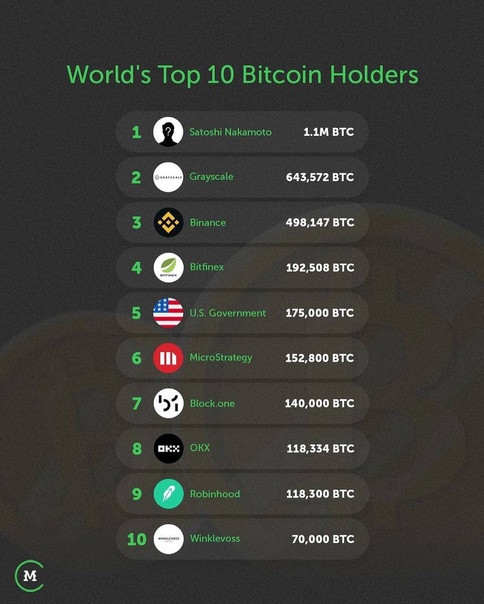
Task: Click the Satoshi Nakamoto silhouette icon
Action: coord(168,132)
